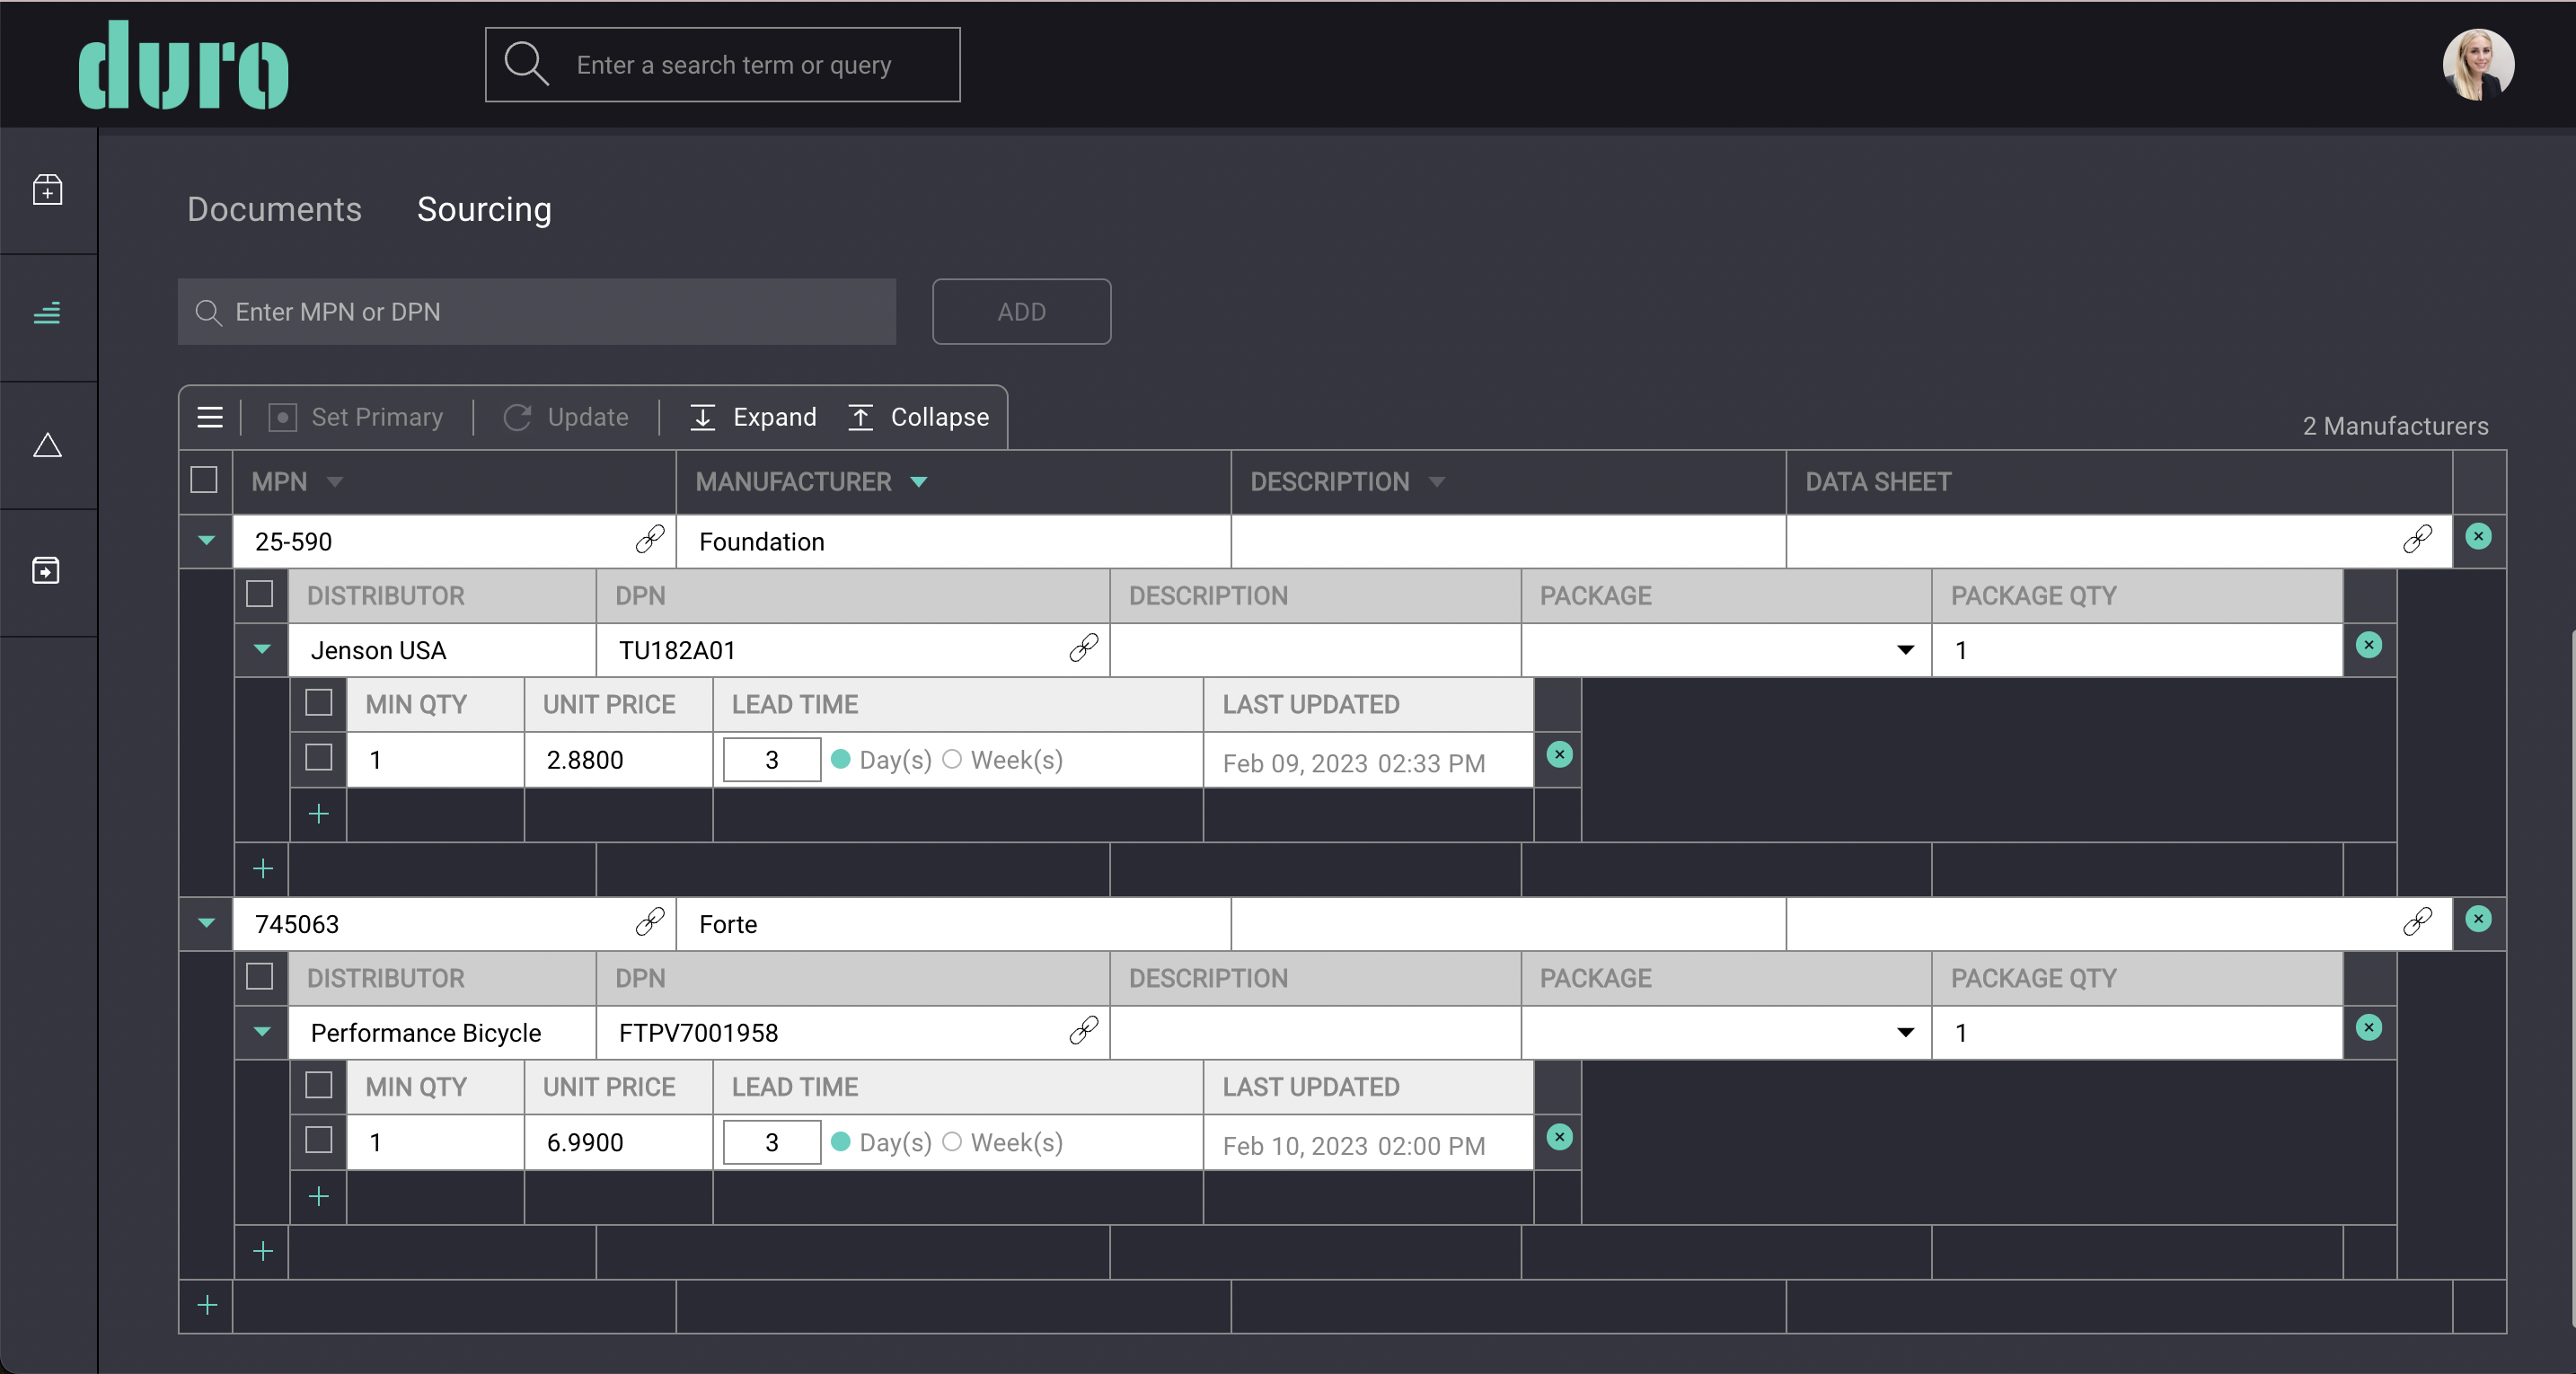Click the Performance Bicycle distributor cell
This screenshot has height=1374, width=2576.
pos(442,1032)
